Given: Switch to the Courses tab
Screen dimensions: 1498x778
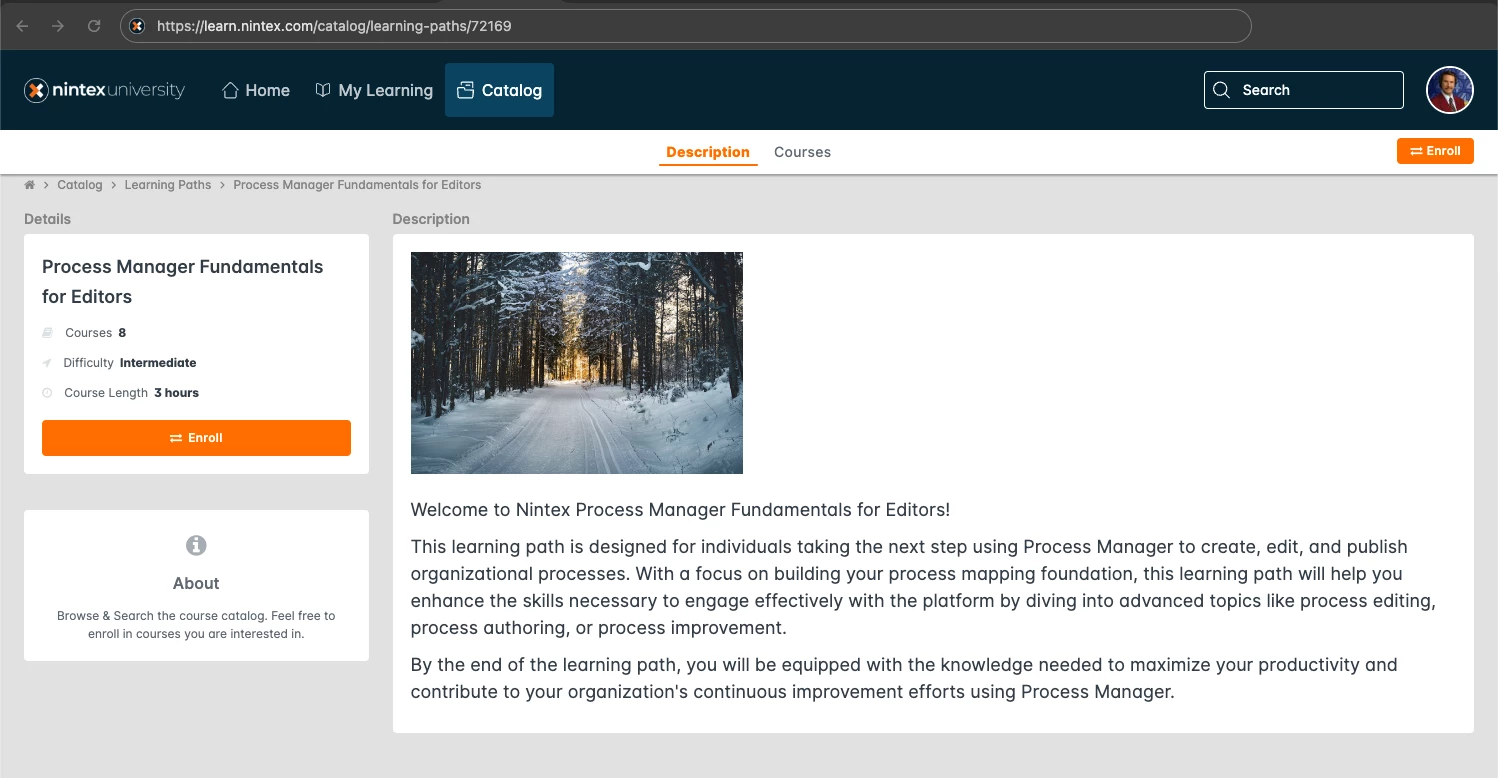Looking at the screenshot, I should tap(802, 152).
